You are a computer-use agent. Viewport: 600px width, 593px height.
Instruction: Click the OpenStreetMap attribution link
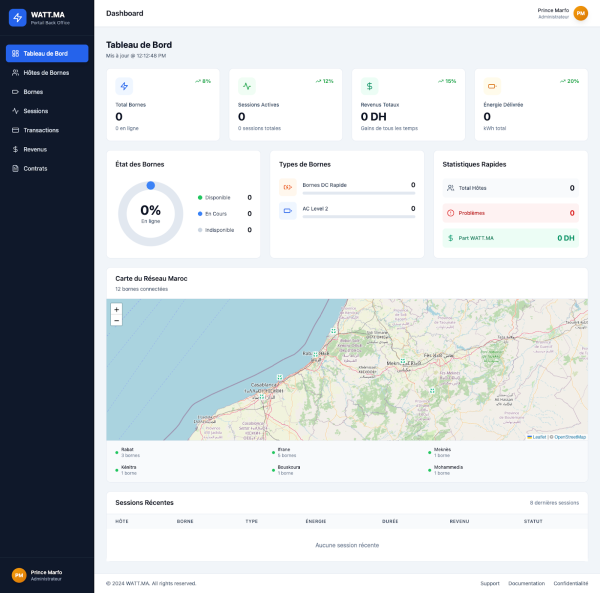(569, 437)
